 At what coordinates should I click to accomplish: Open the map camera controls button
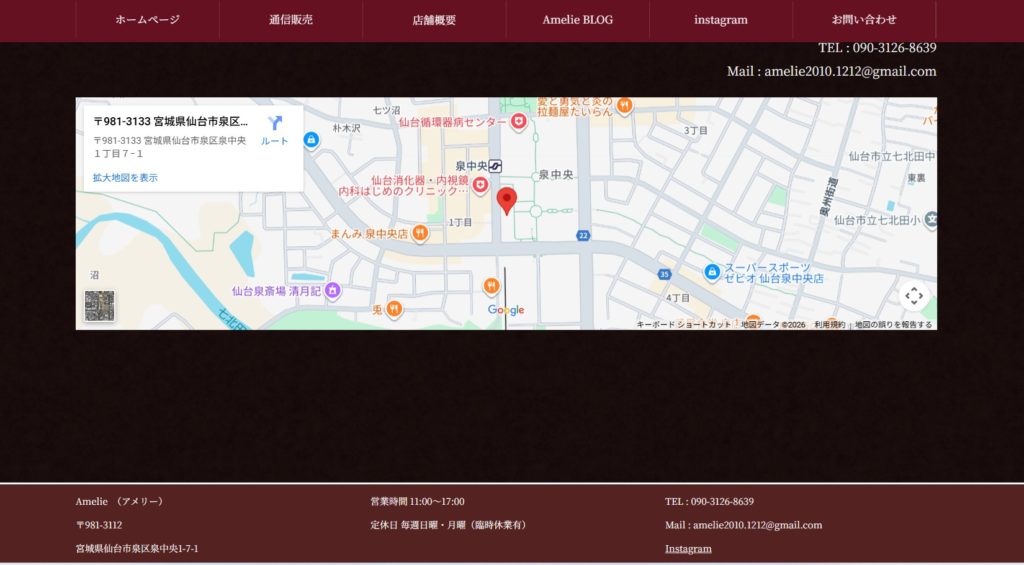[x=913, y=296]
